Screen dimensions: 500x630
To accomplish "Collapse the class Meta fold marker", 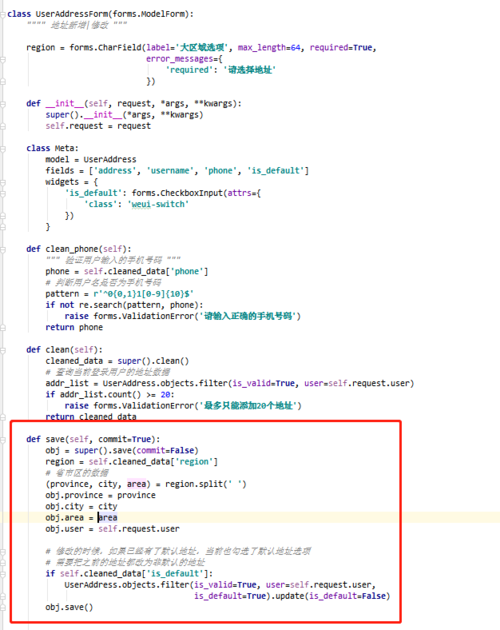I will pyautogui.click(x=3, y=149).
